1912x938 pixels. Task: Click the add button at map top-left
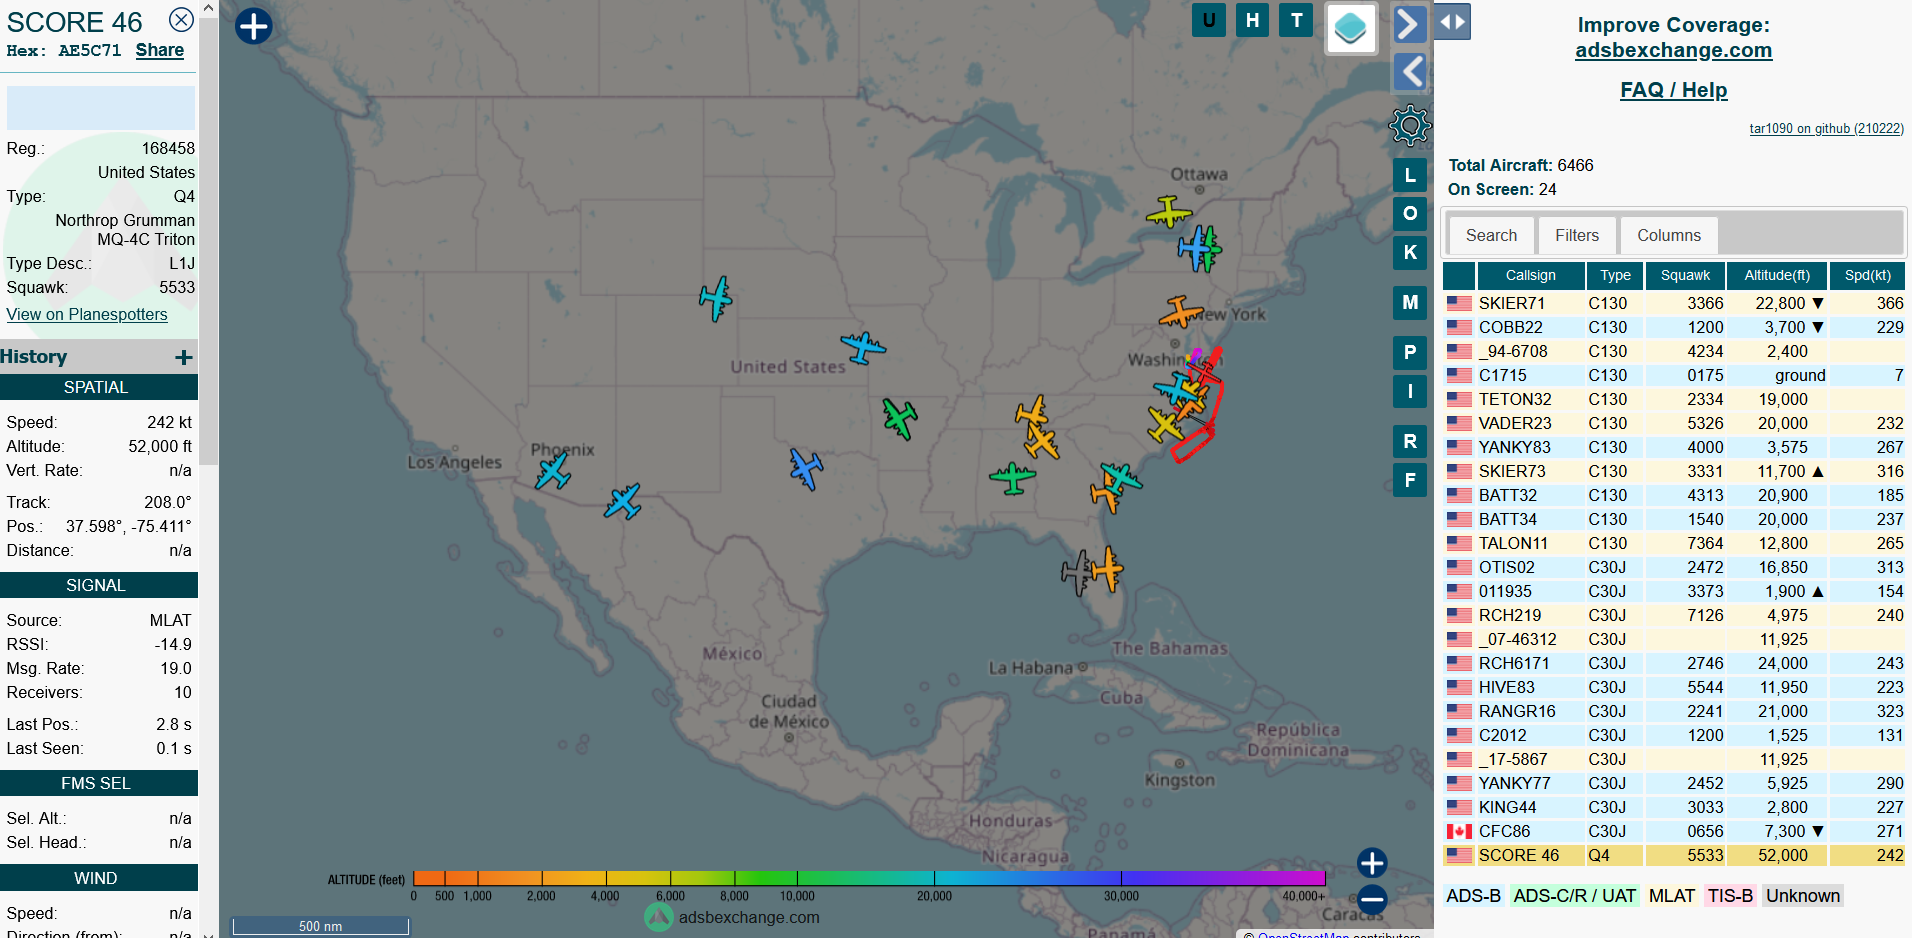click(254, 26)
